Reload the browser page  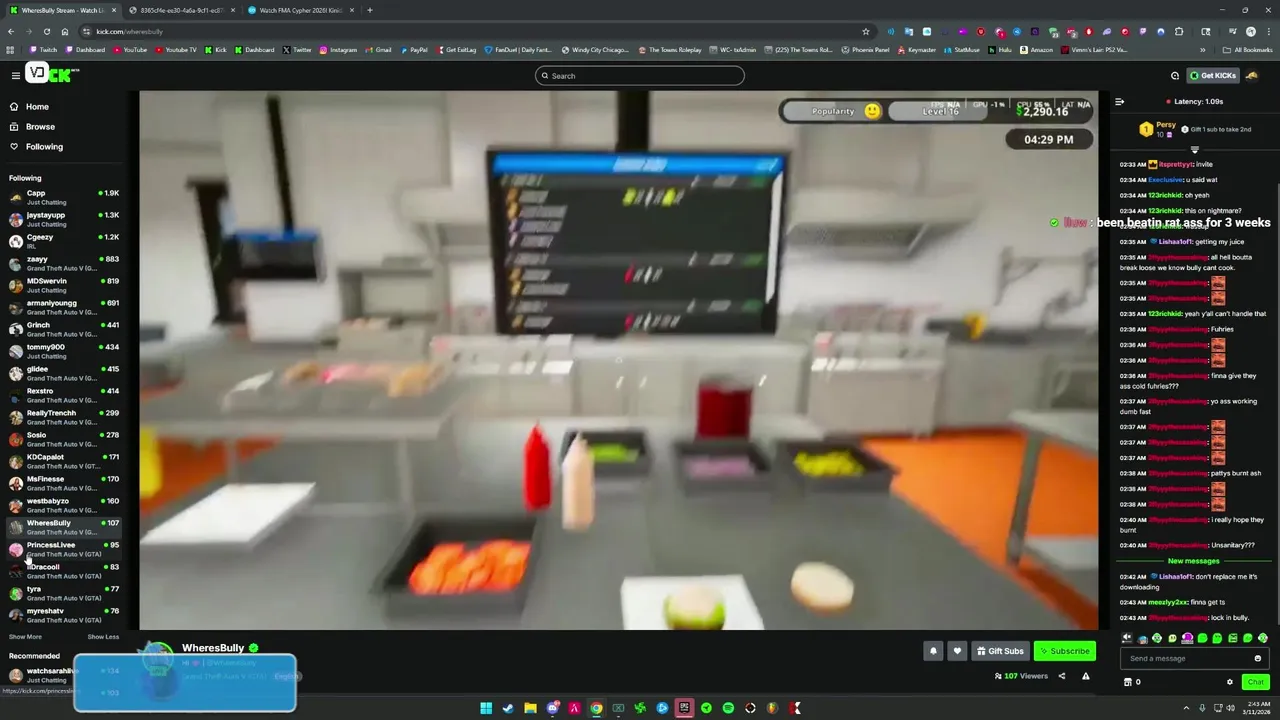pyautogui.click(x=48, y=31)
